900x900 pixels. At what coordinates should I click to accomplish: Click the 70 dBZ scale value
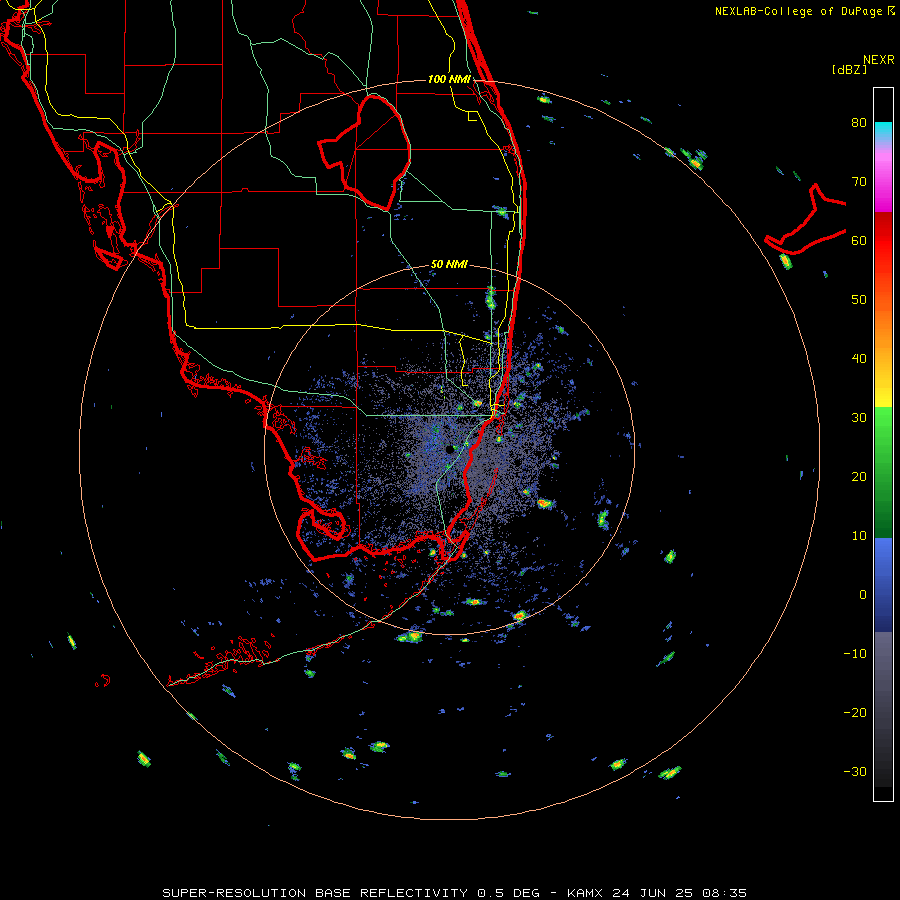pos(859,182)
